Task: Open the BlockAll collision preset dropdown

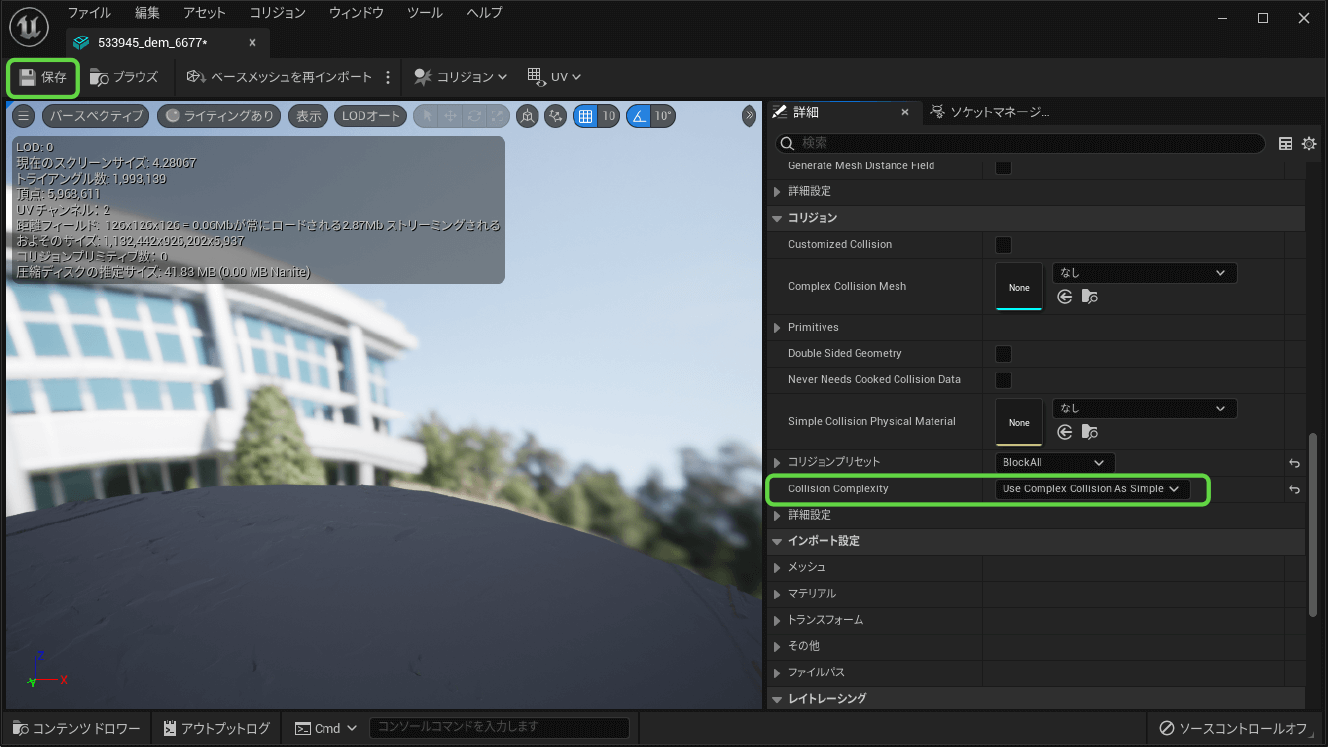Action: [x=1054, y=463]
